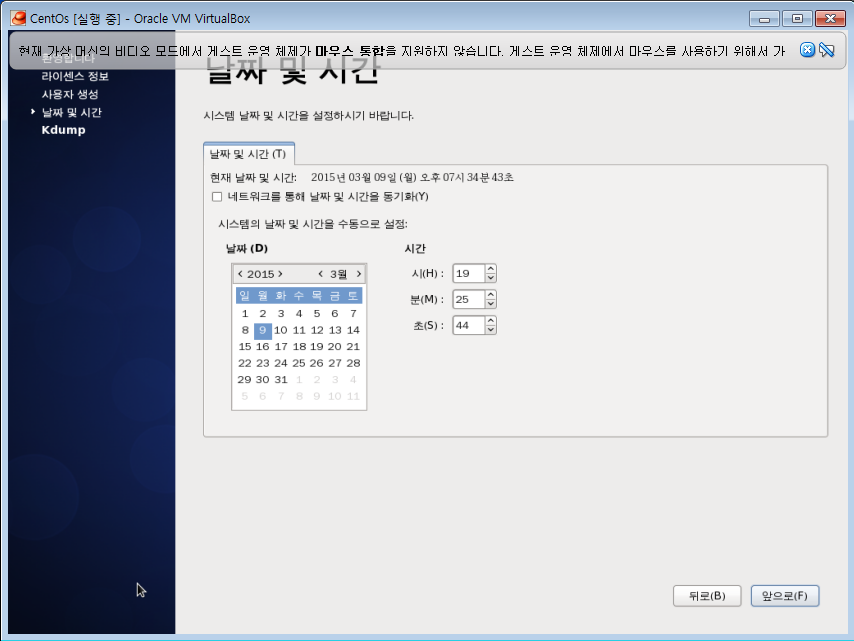Maximize the VirtualBox window

click(797, 19)
